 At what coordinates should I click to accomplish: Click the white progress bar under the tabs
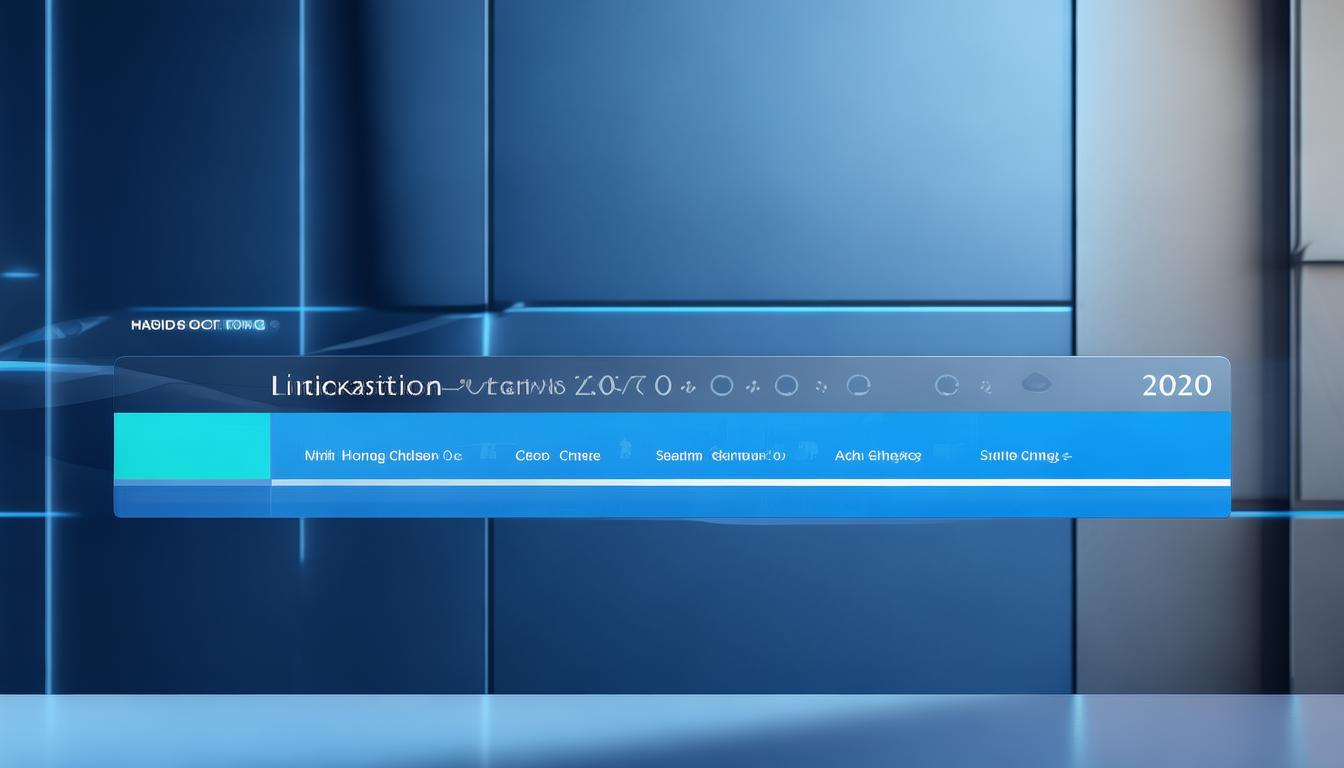point(750,483)
